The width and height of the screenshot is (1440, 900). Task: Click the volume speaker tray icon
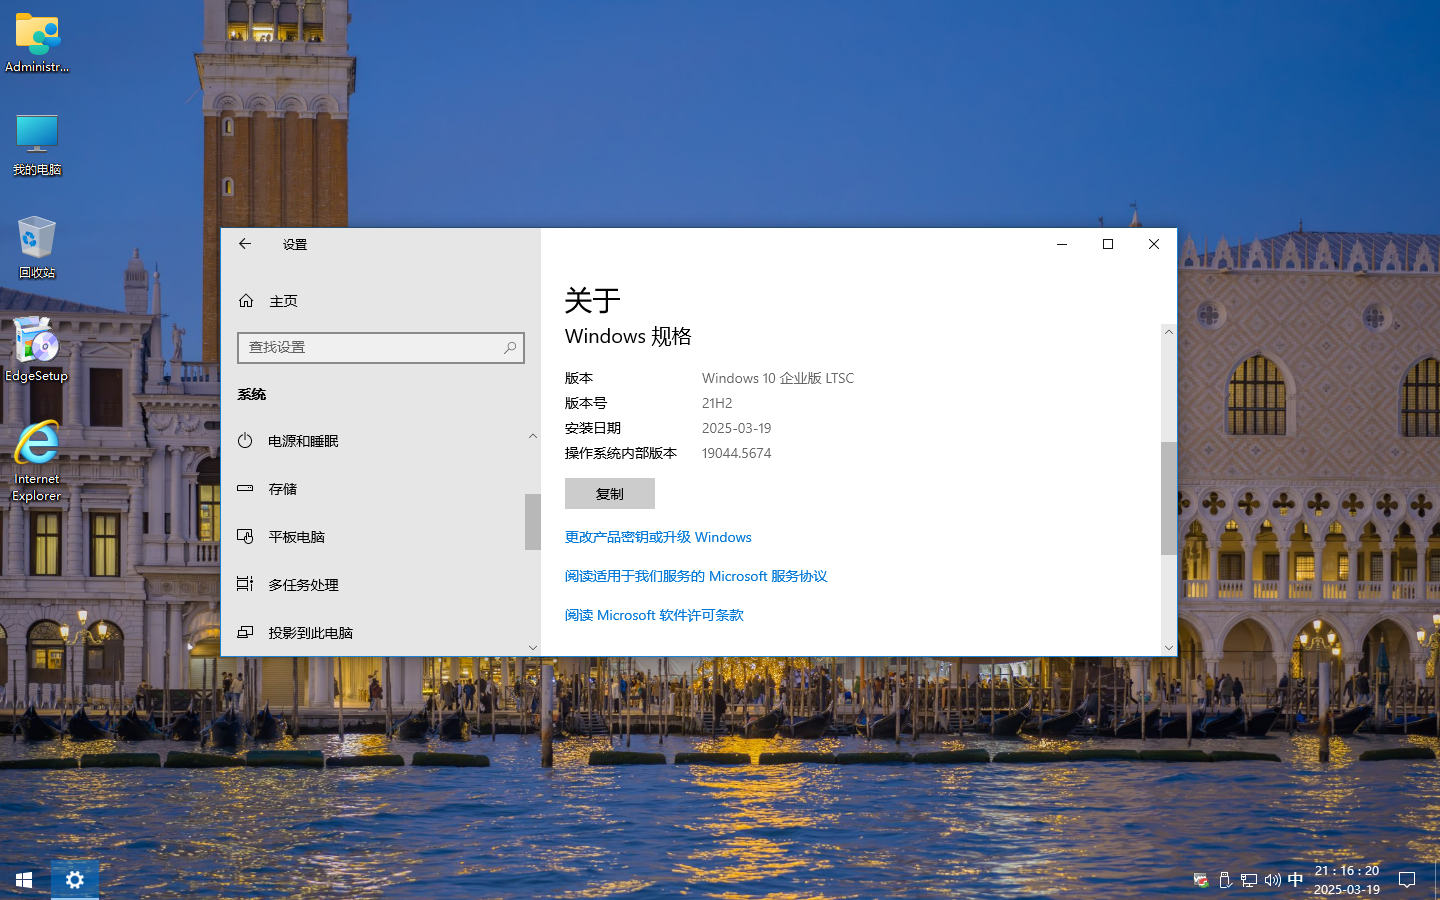(x=1272, y=880)
